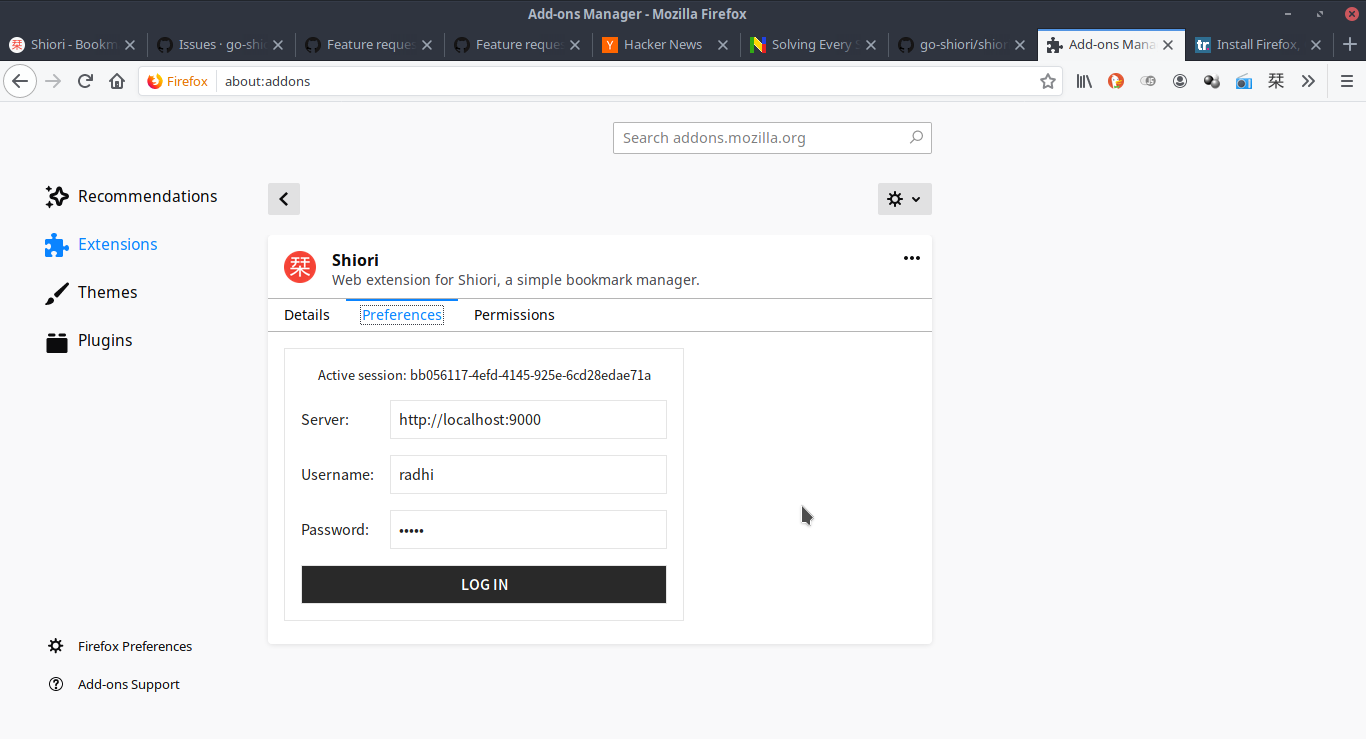Click the LOG IN button
This screenshot has width=1366, height=739.
click(484, 584)
